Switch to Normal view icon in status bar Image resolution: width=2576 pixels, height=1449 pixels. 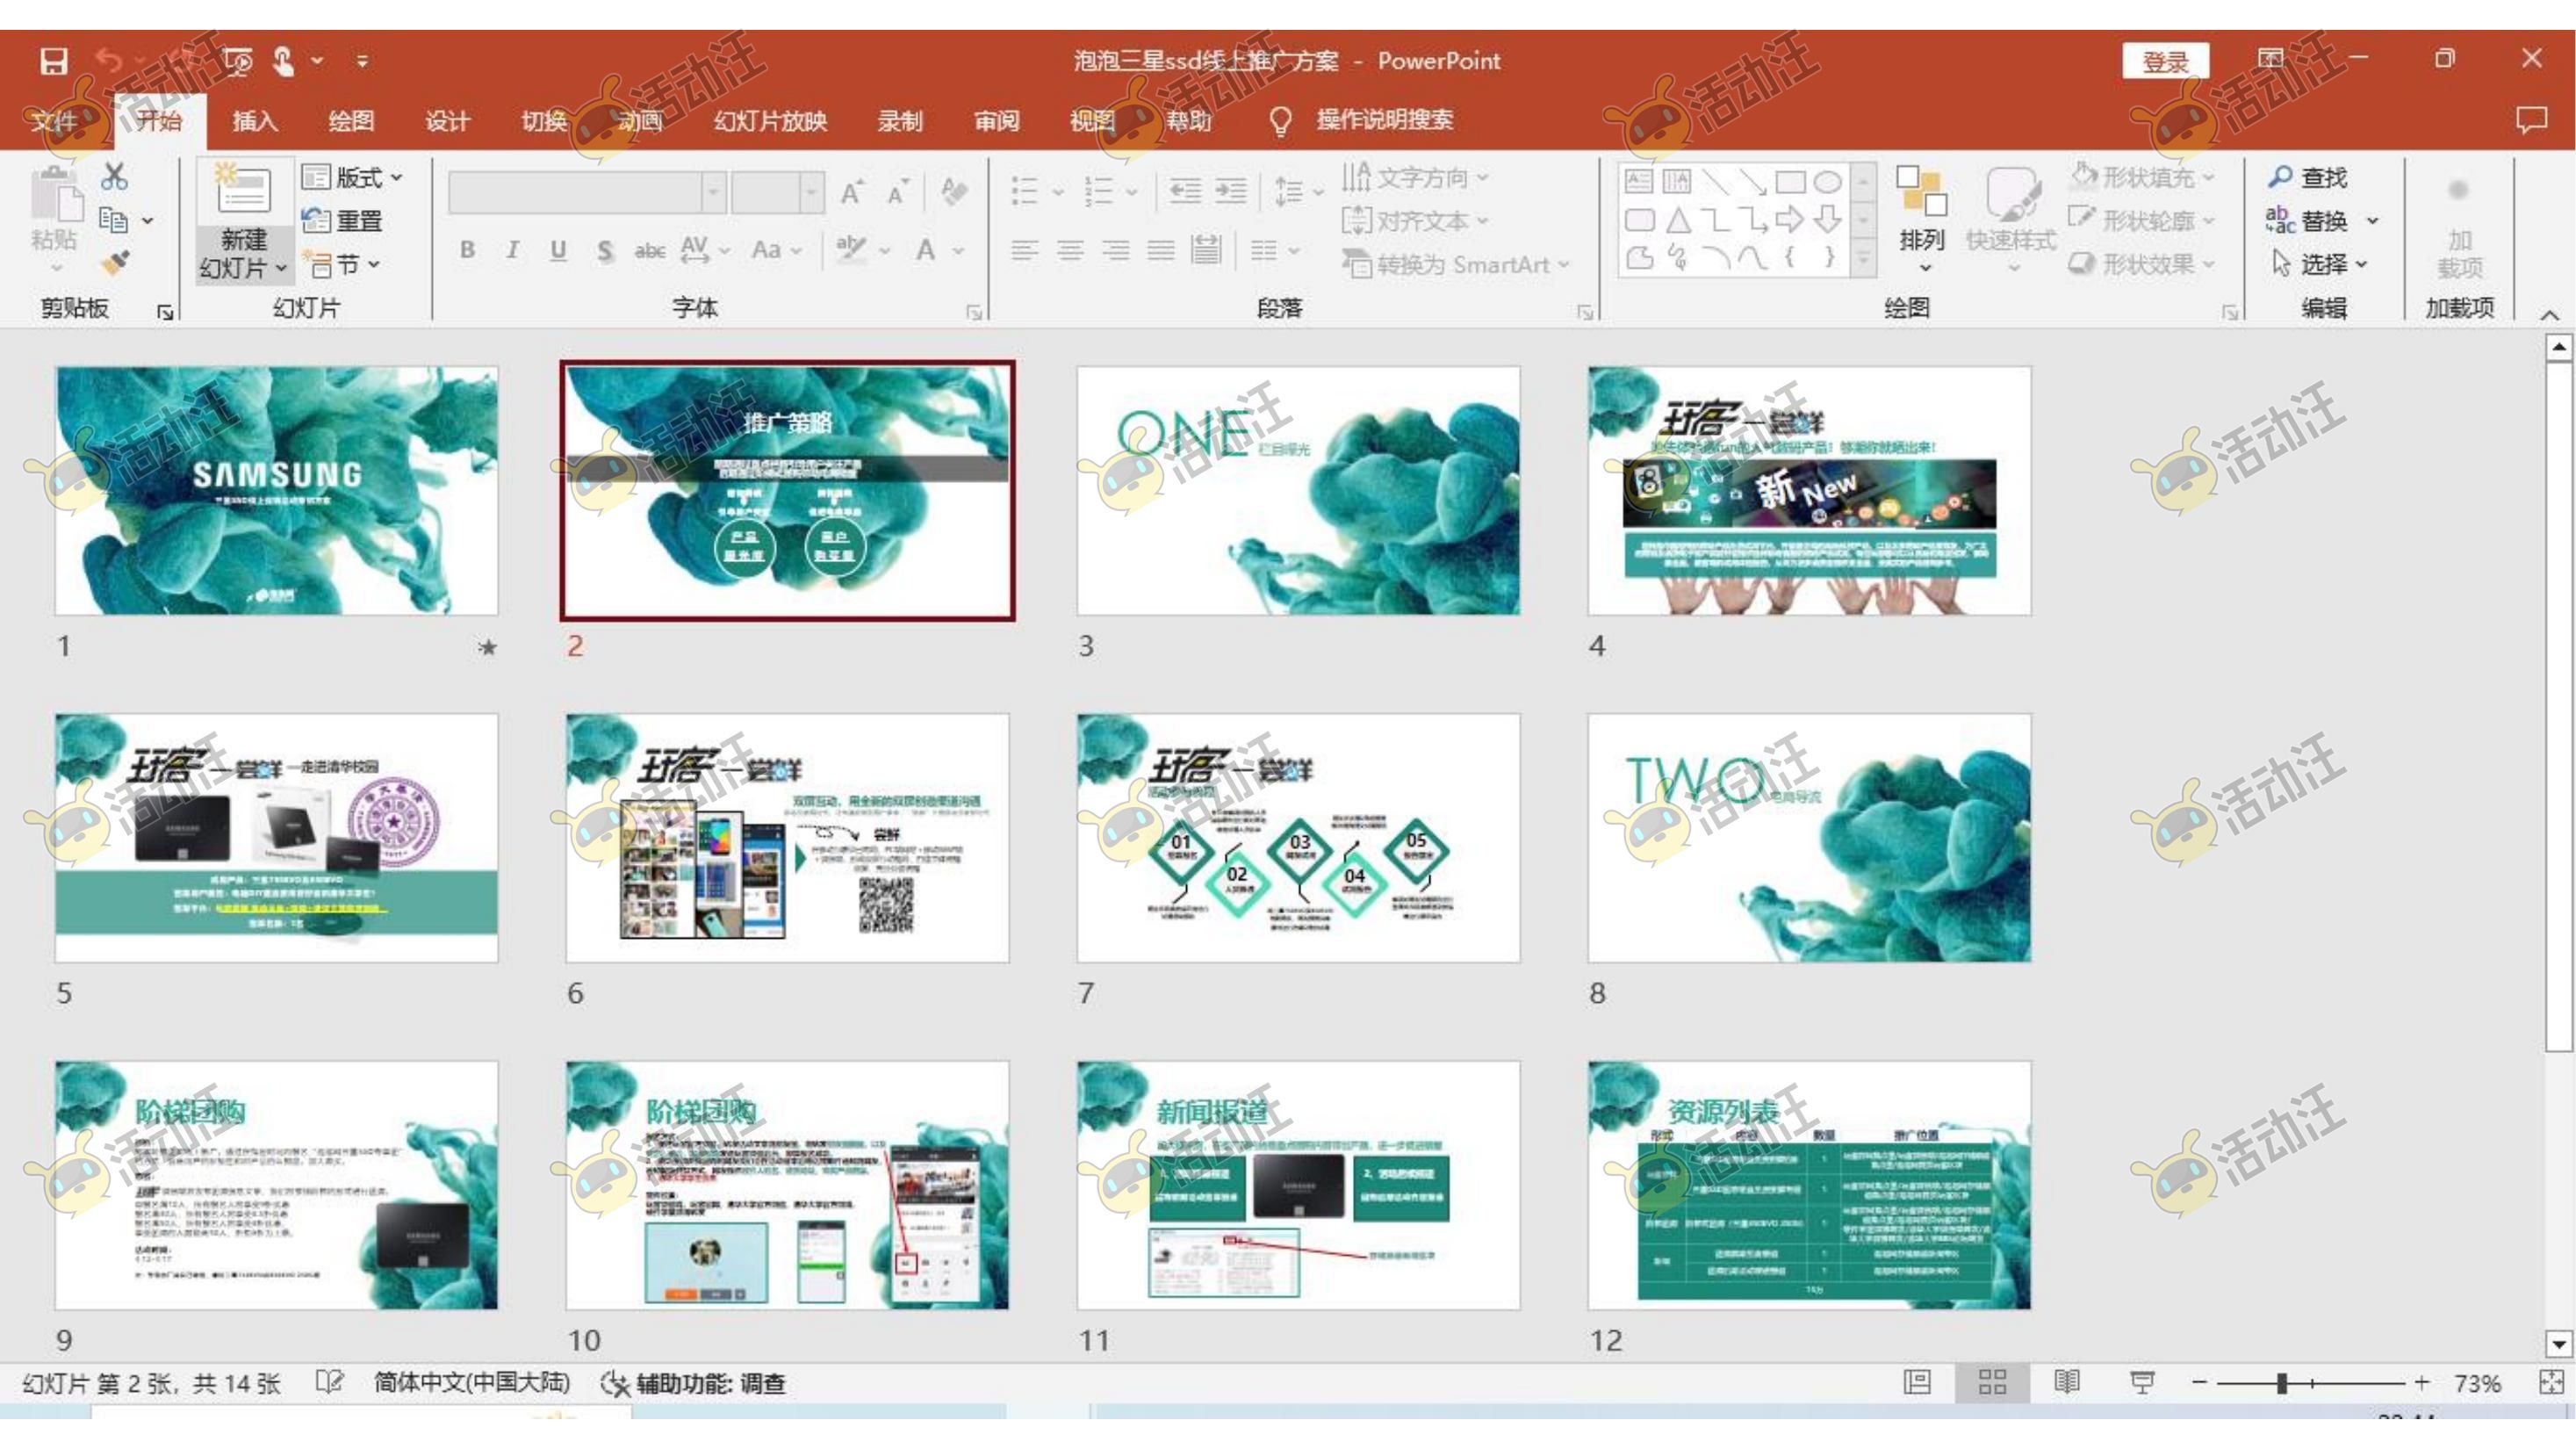[x=1917, y=1382]
